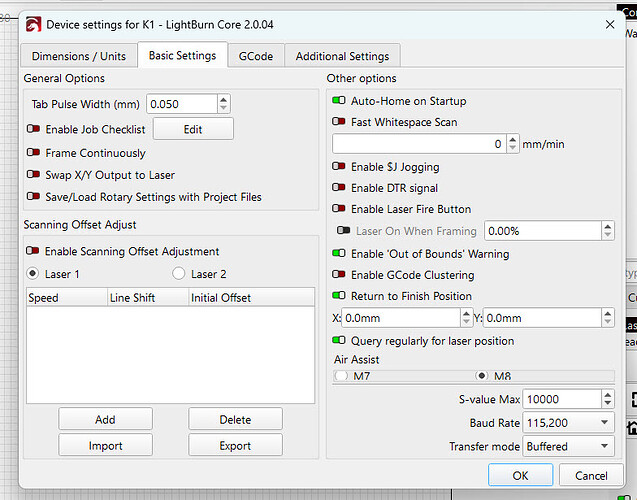
Task: Click the Edit button for Job Checklist
Action: (192, 129)
